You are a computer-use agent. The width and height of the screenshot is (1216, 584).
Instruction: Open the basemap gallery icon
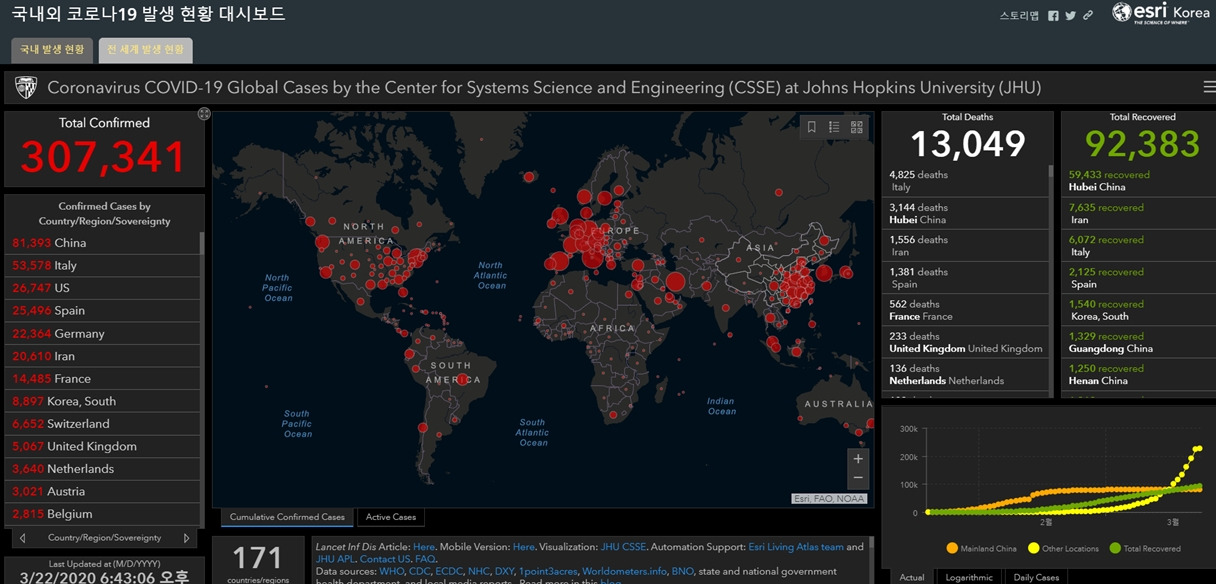pos(857,127)
